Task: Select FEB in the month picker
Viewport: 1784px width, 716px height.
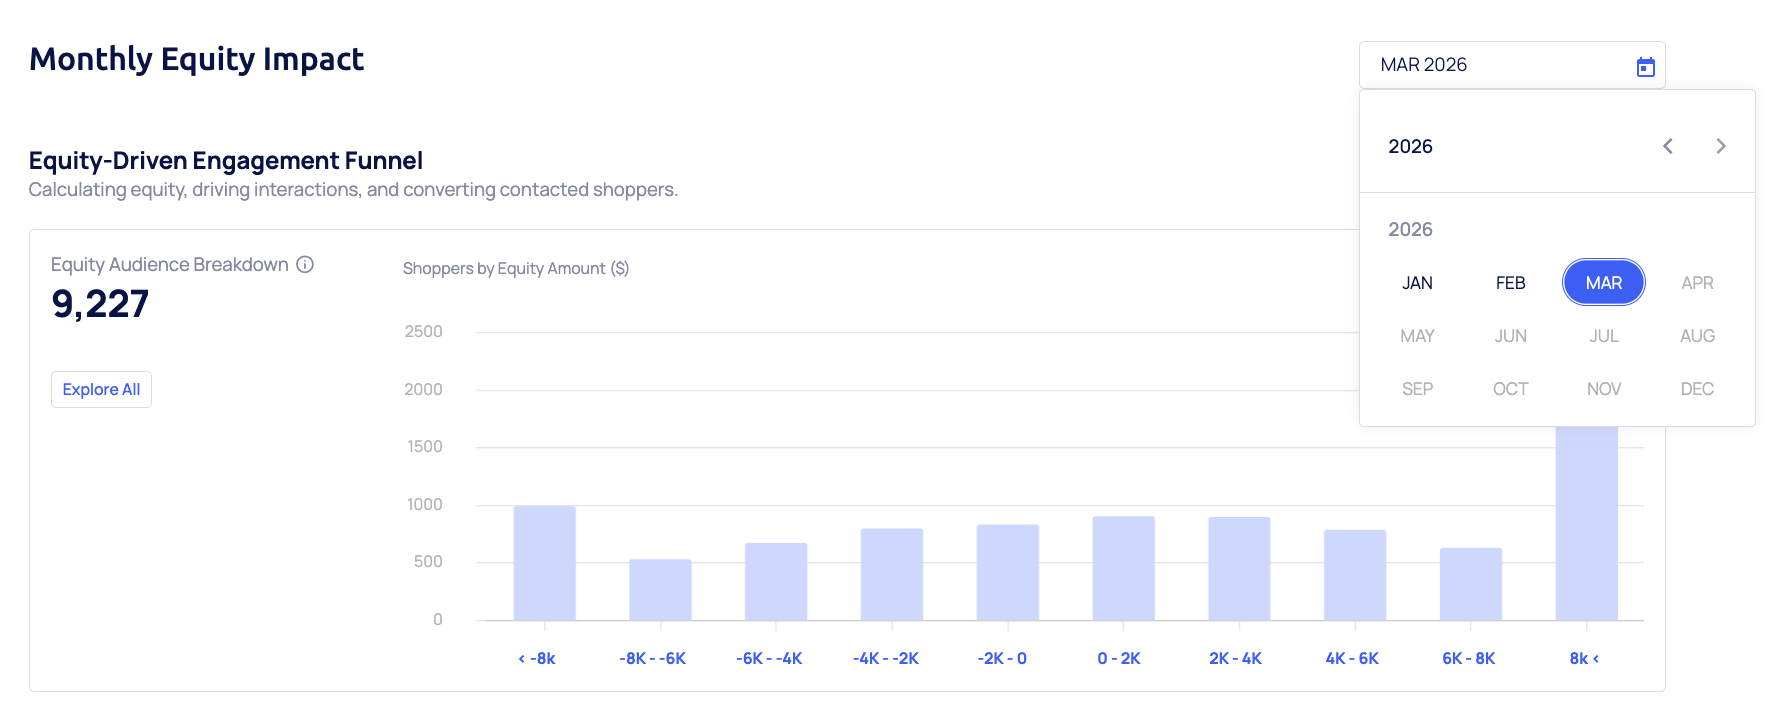Action: tap(1510, 283)
